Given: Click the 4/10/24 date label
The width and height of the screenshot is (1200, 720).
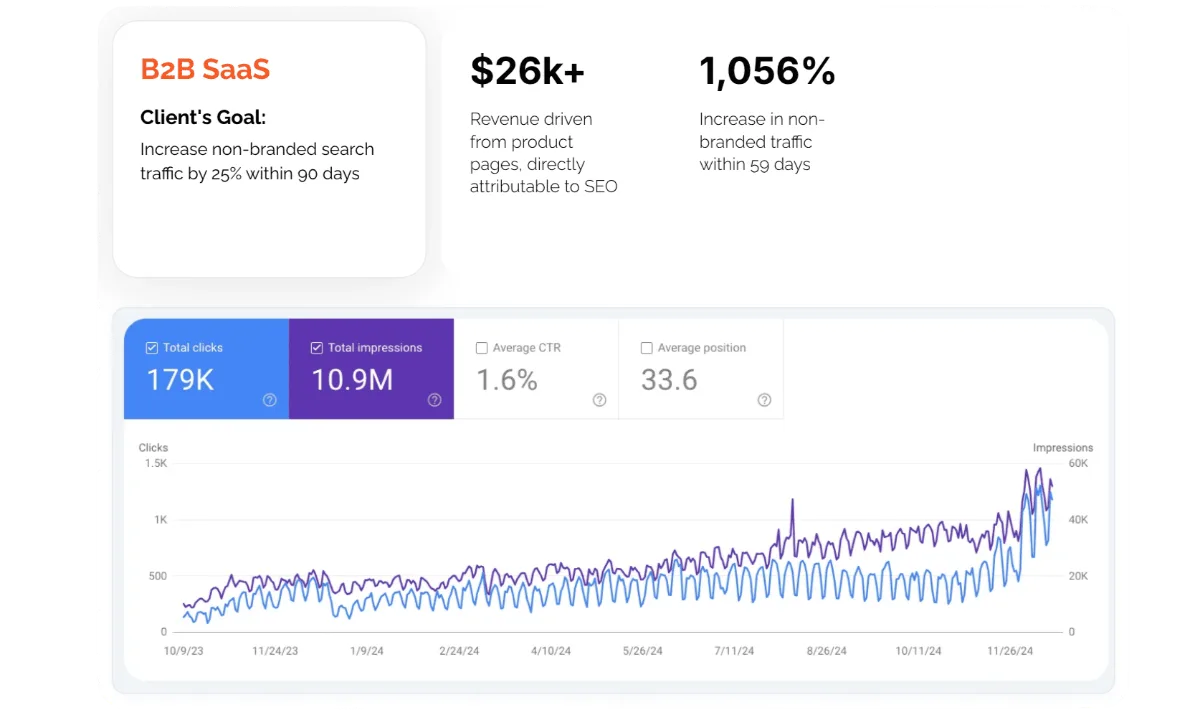Looking at the screenshot, I should coord(551,650).
